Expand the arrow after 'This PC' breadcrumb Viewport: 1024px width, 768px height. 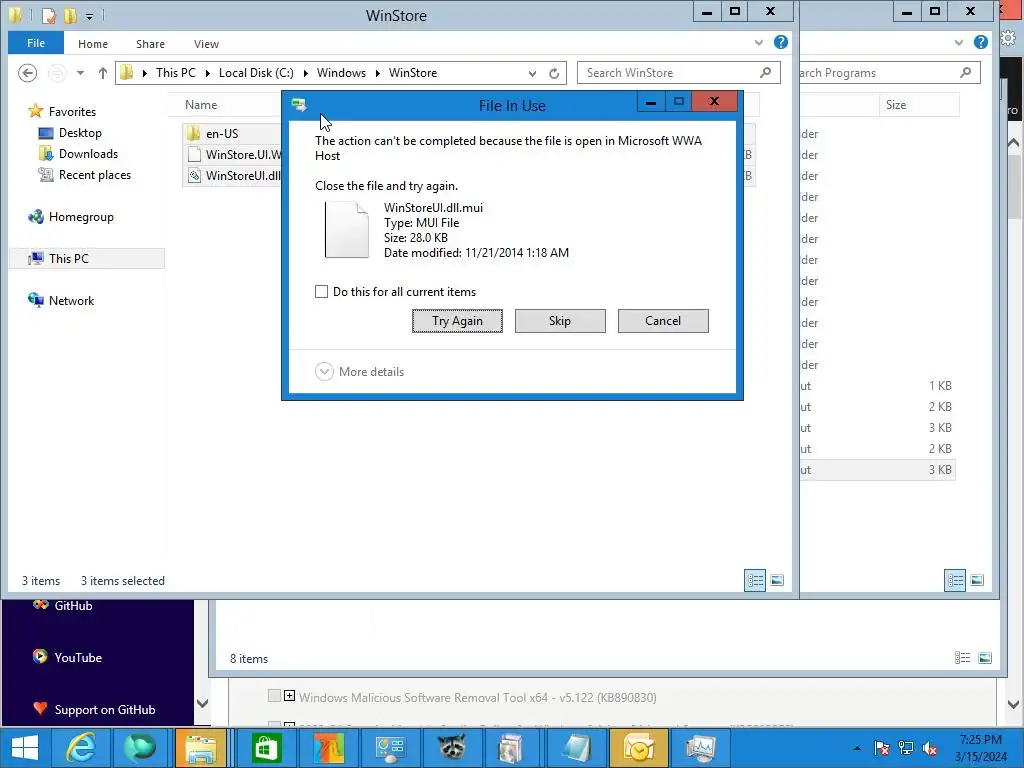pos(208,73)
